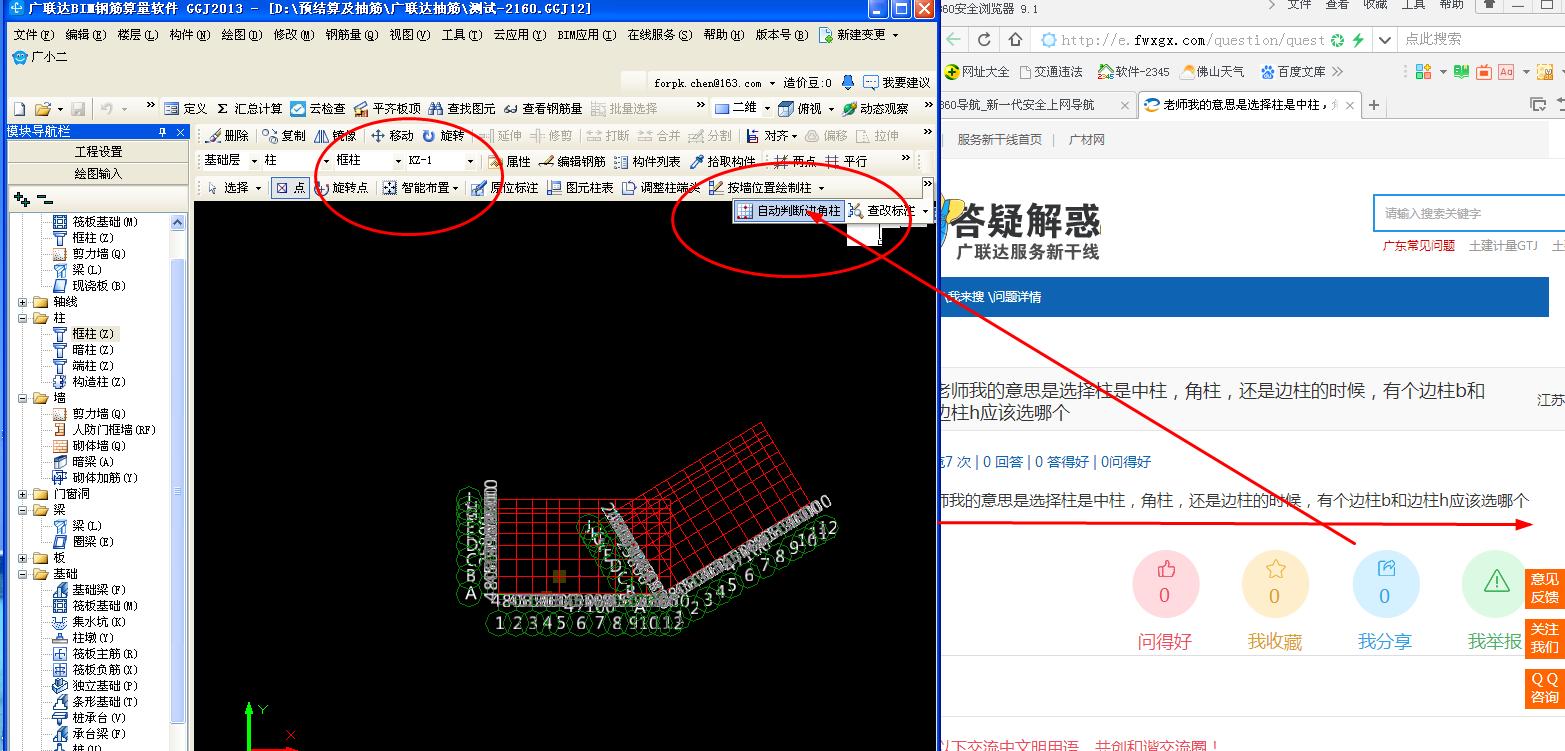Screen dimensions: 1565x751
Task: Open 查看钢筋量 view rebar quantity
Action: [x=543, y=108]
